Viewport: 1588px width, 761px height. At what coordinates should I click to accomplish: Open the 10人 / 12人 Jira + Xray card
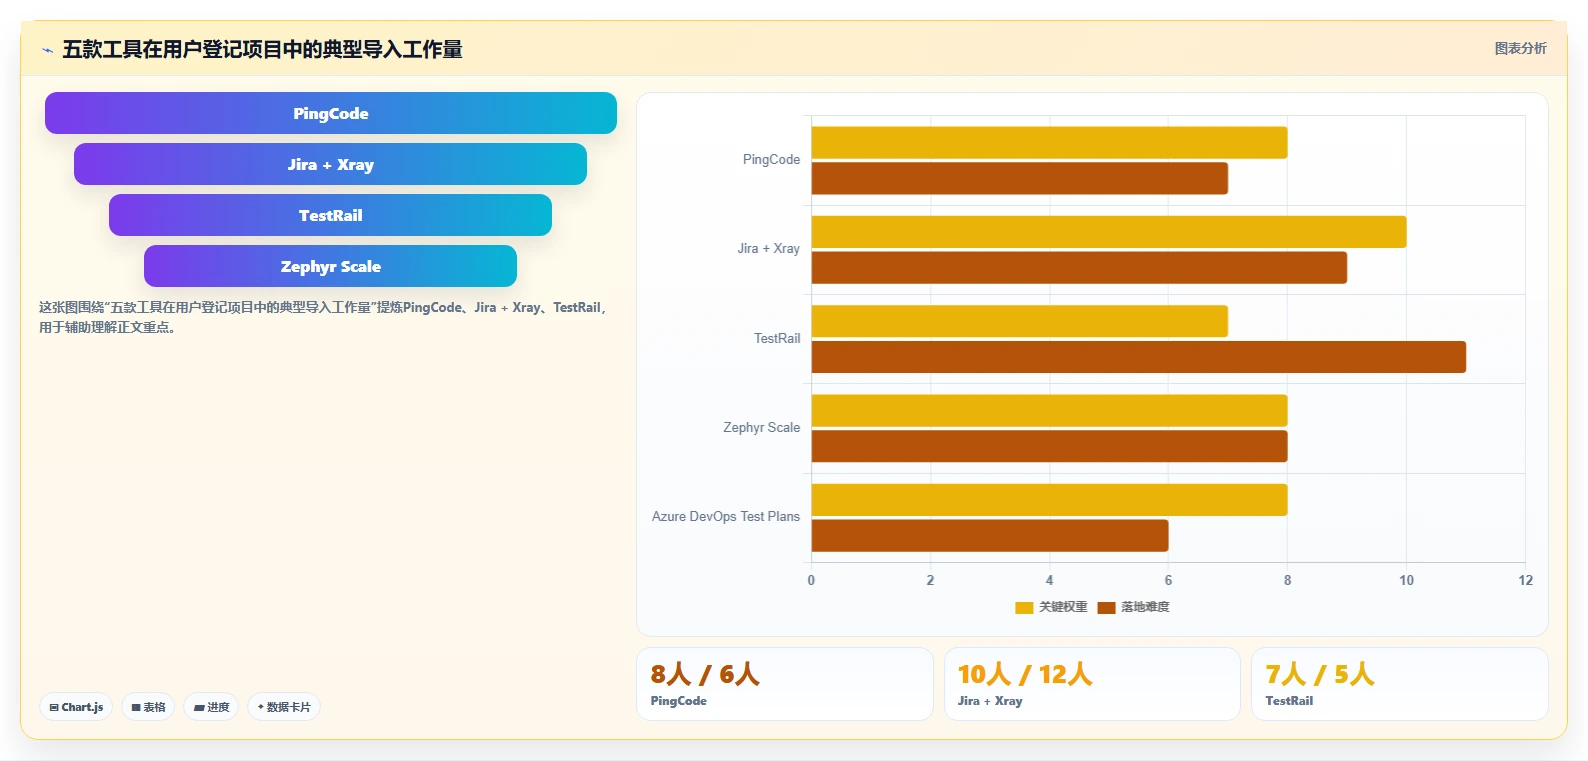pos(1092,684)
